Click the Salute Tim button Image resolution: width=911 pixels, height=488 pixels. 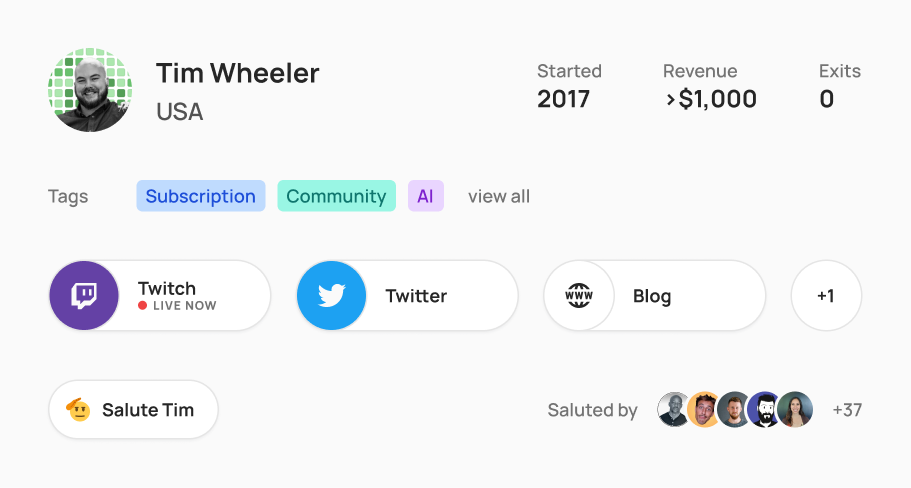134,410
